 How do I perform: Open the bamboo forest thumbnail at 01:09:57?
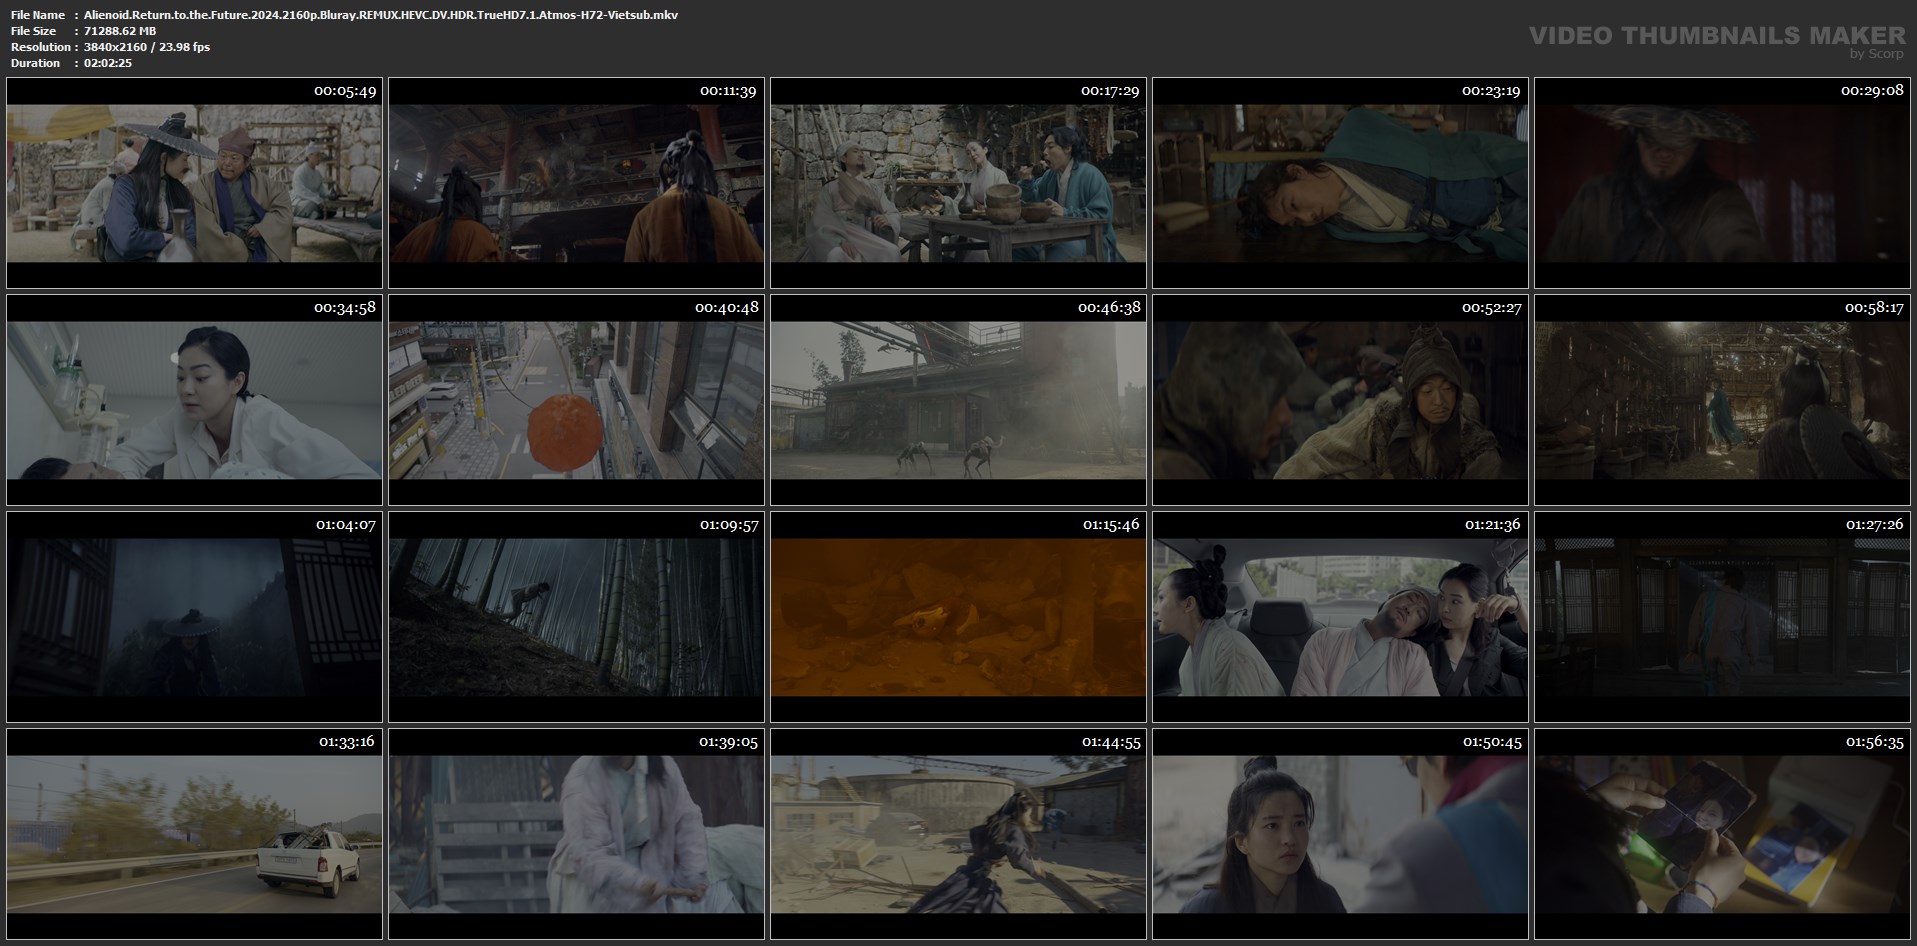pos(576,617)
